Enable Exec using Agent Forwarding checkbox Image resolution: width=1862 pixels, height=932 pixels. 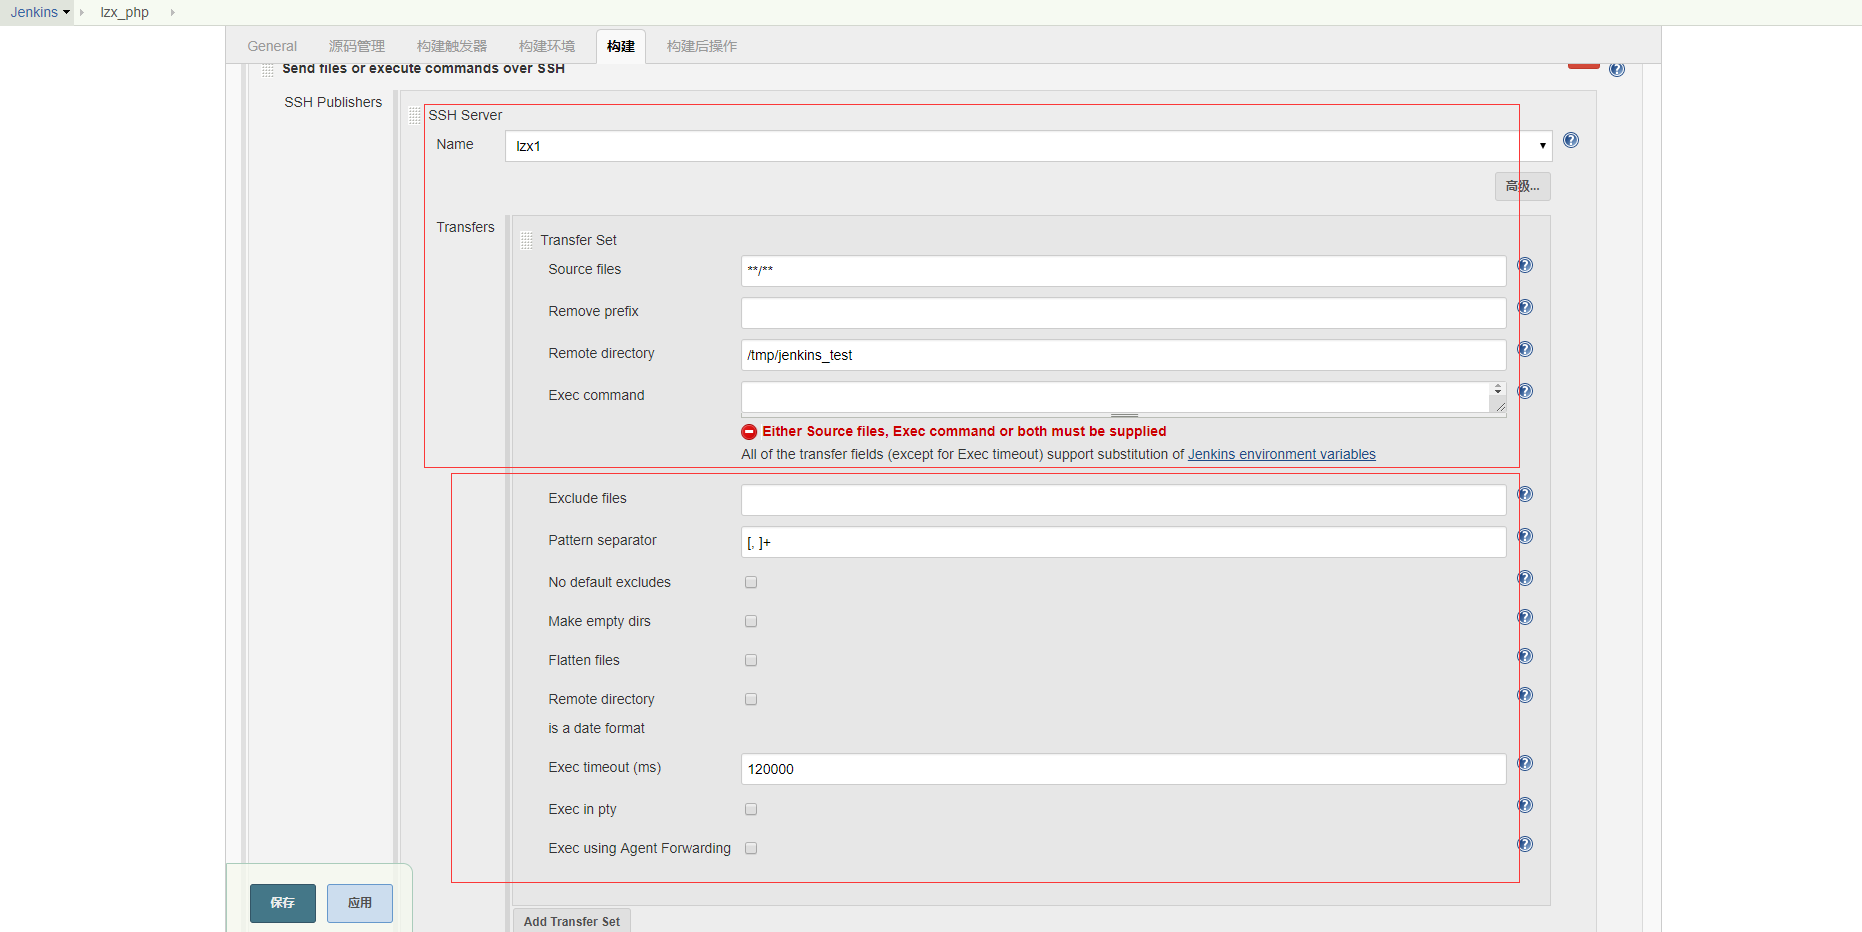[x=751, y=848]
